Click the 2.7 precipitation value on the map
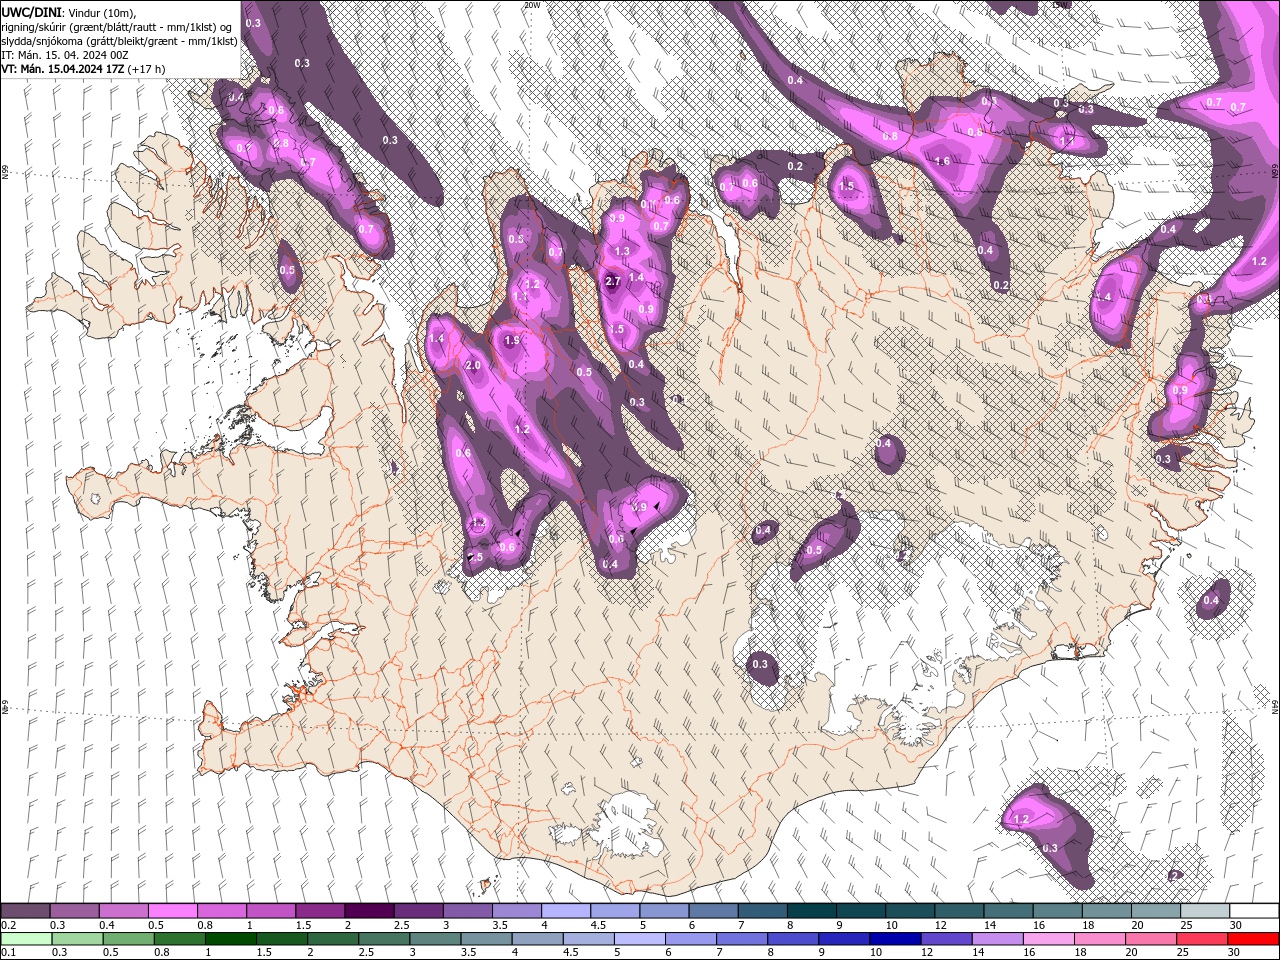This screenshot has height=960, width=1280. 613,281
